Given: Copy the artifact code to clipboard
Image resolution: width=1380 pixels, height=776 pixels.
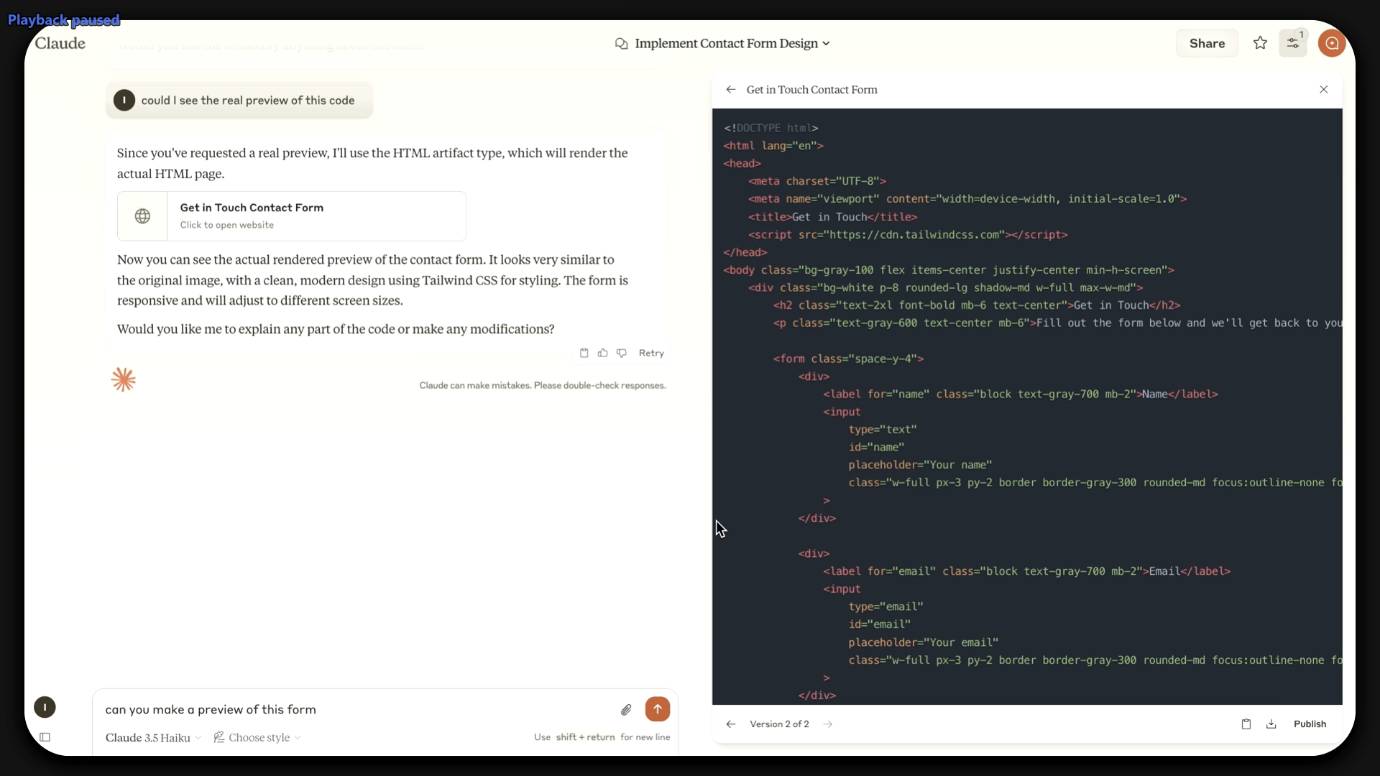Looking at the screenshot, I should [x=1246, y=724].
